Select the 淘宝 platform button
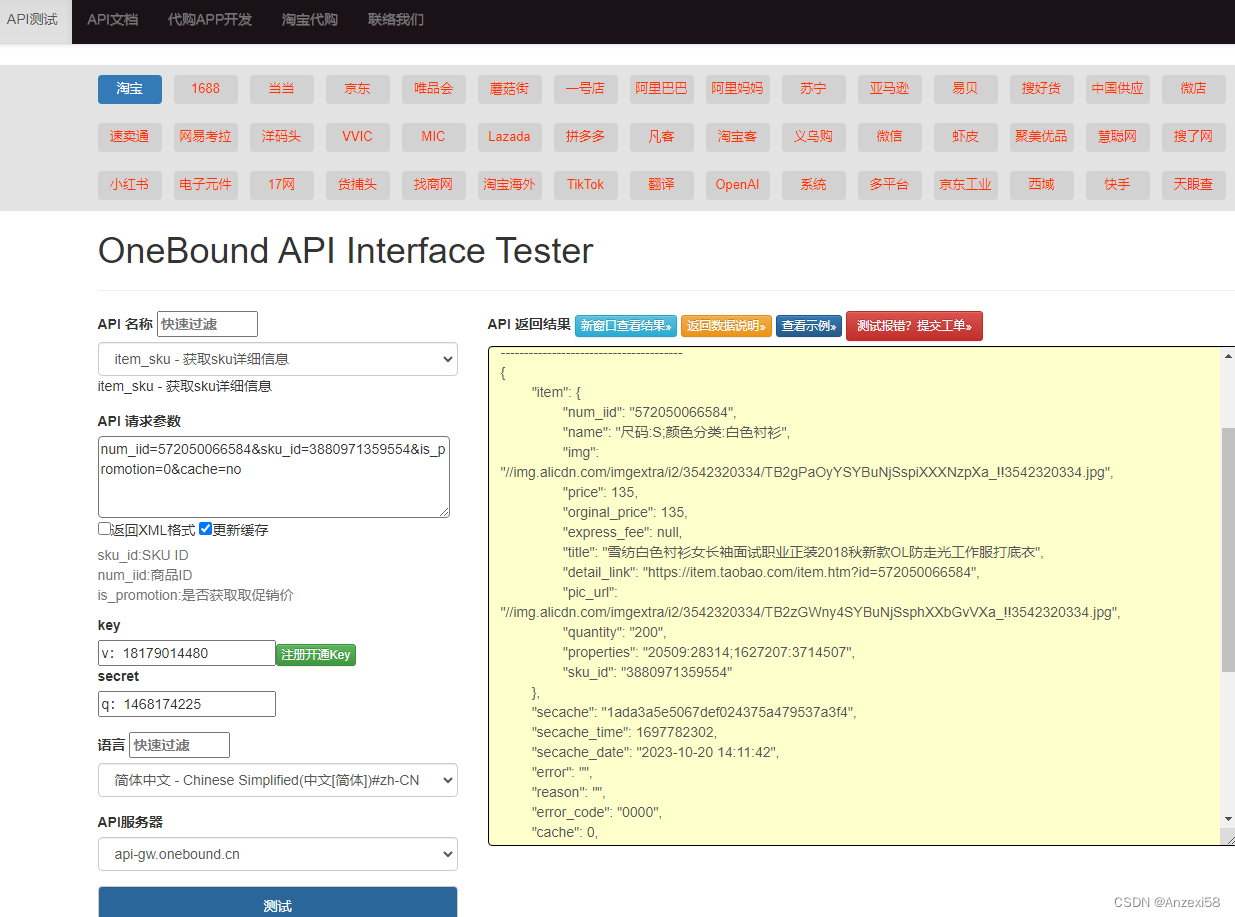The width and height of the screenshot is (1235, 917). [x=130, y=89]
